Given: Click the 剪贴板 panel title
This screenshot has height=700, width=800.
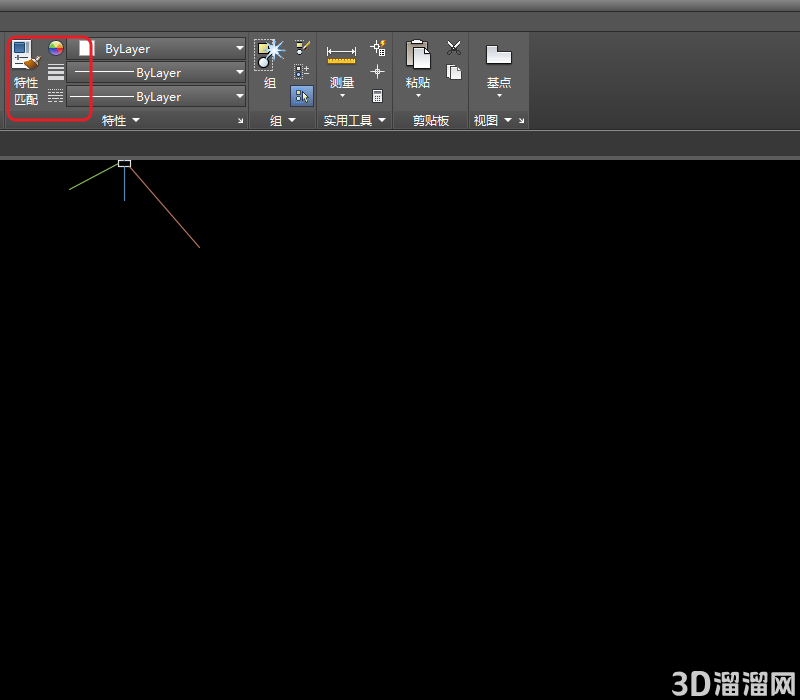Looking at the screenshot, I should 431,120.
